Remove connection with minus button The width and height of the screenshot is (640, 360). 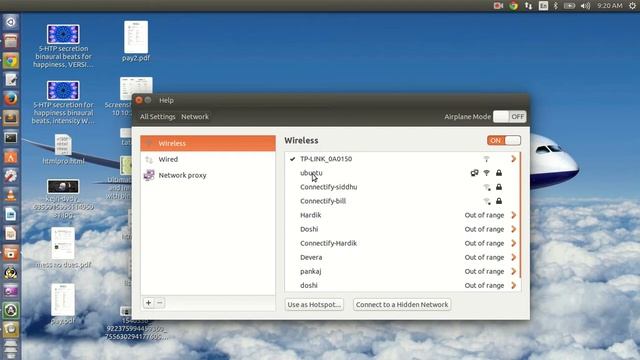click(160, 303)
